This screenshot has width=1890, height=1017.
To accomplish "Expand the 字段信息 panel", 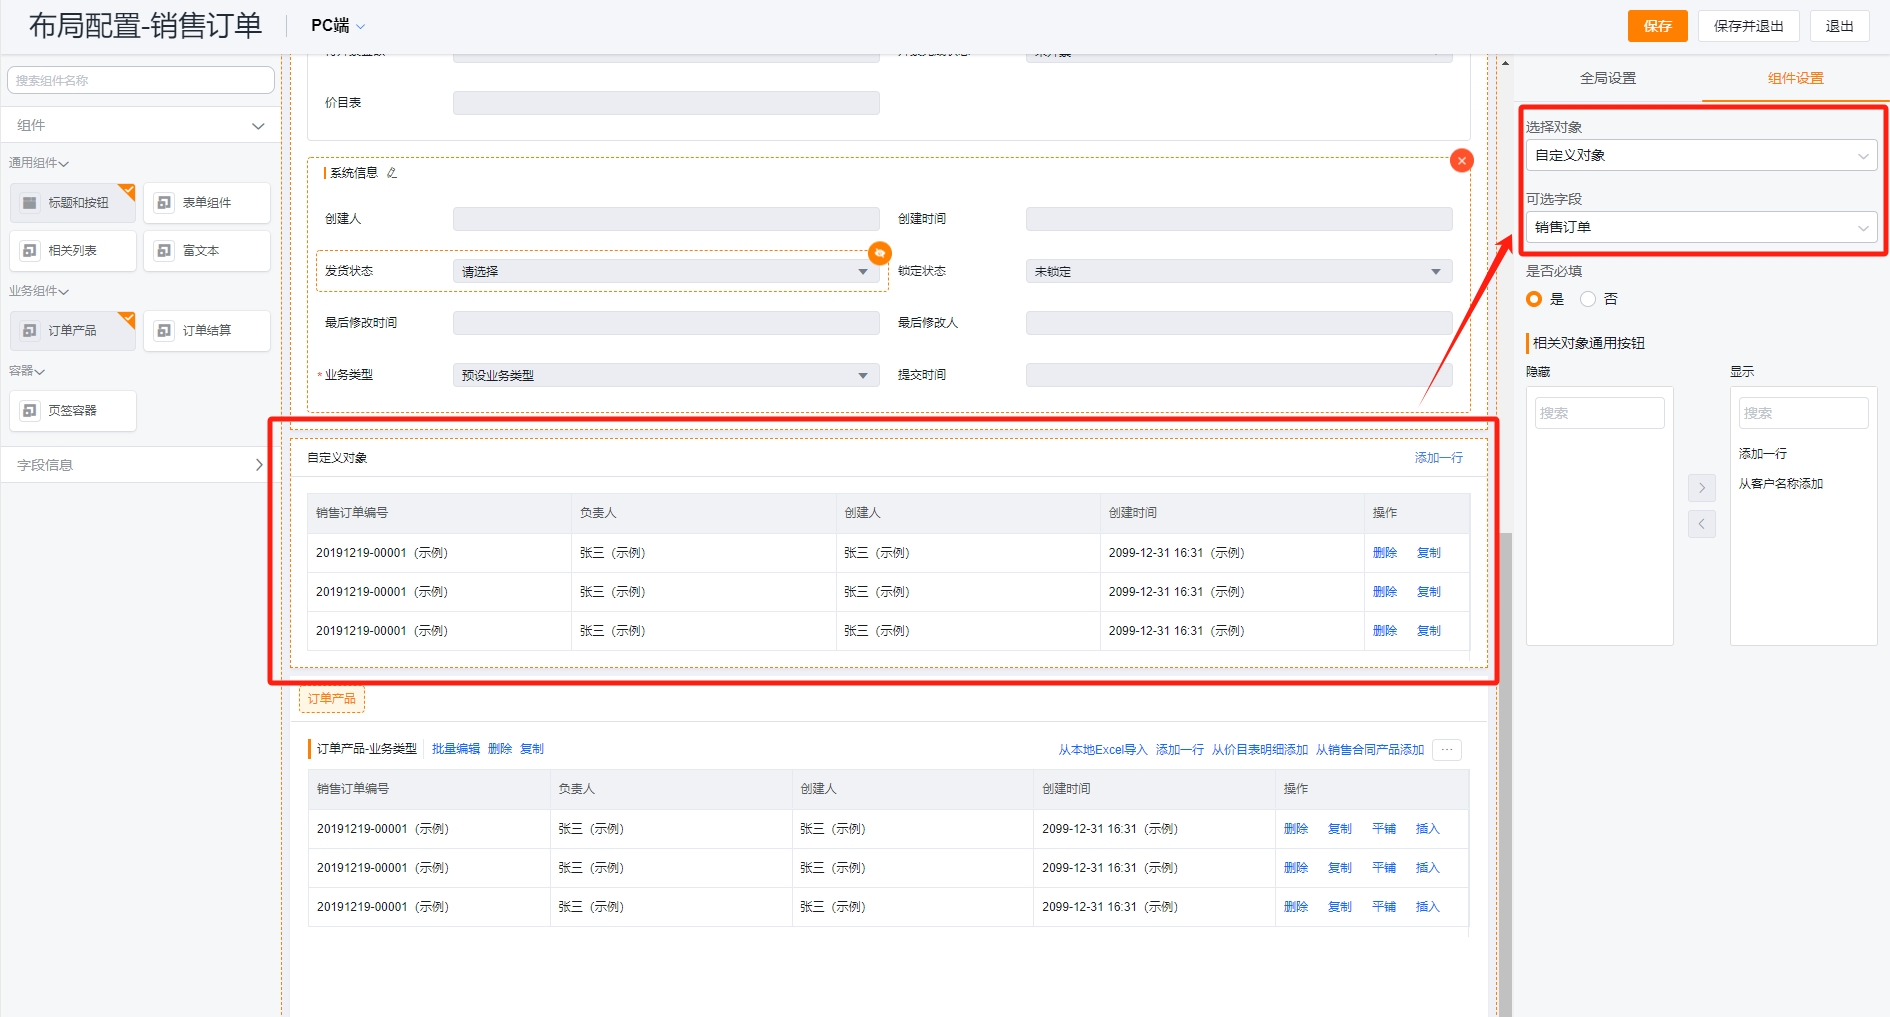I will click(x=140, y=465).
